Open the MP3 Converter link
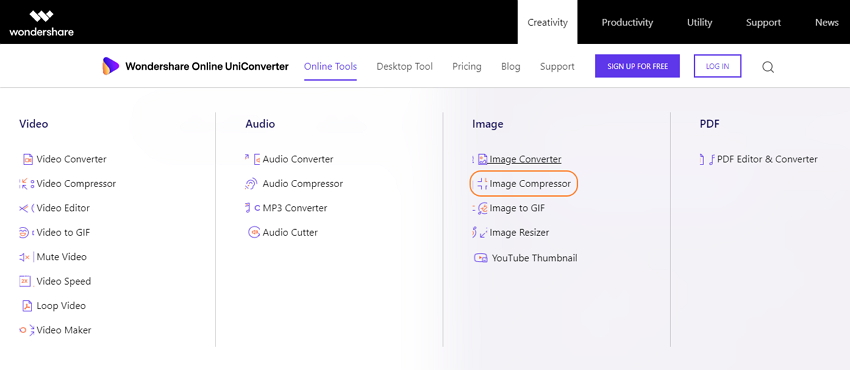Screen dimensions: 850x370 point(295,208)
